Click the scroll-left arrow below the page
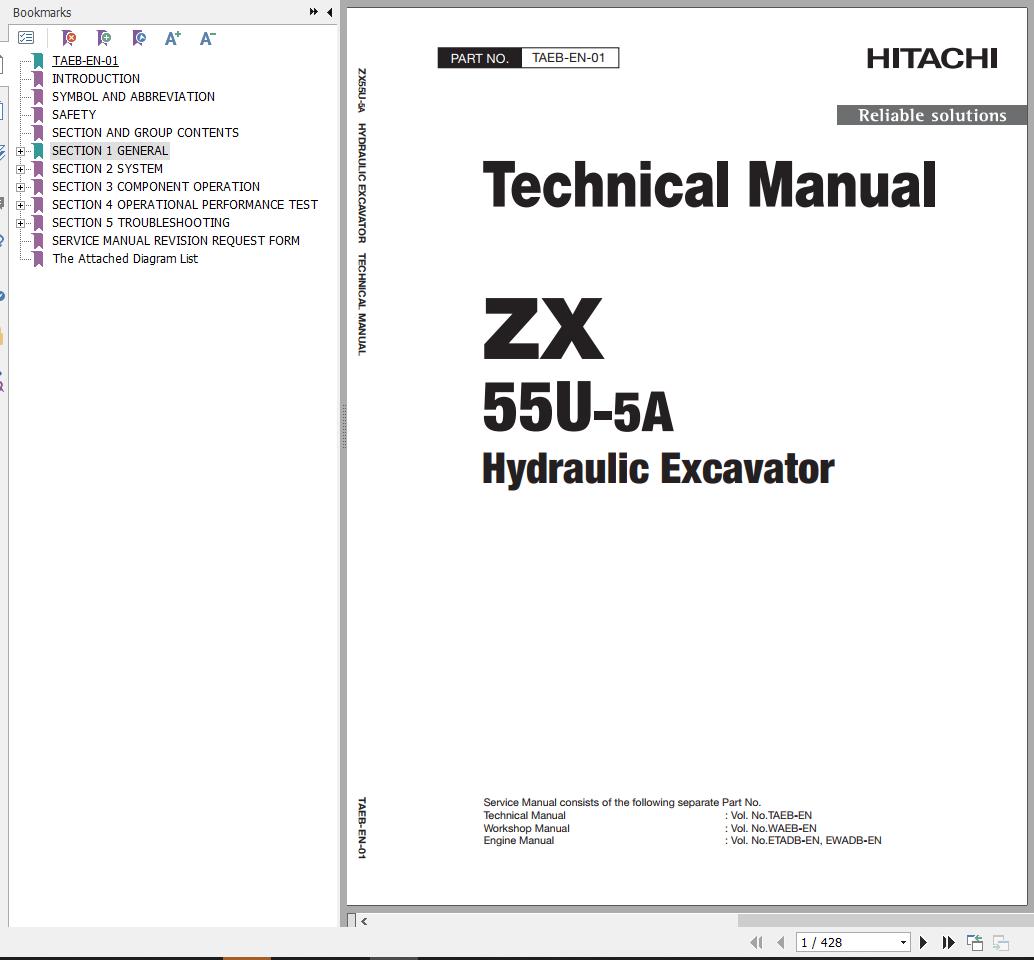The image size is (1034, 960). click(x=364, y=921)
